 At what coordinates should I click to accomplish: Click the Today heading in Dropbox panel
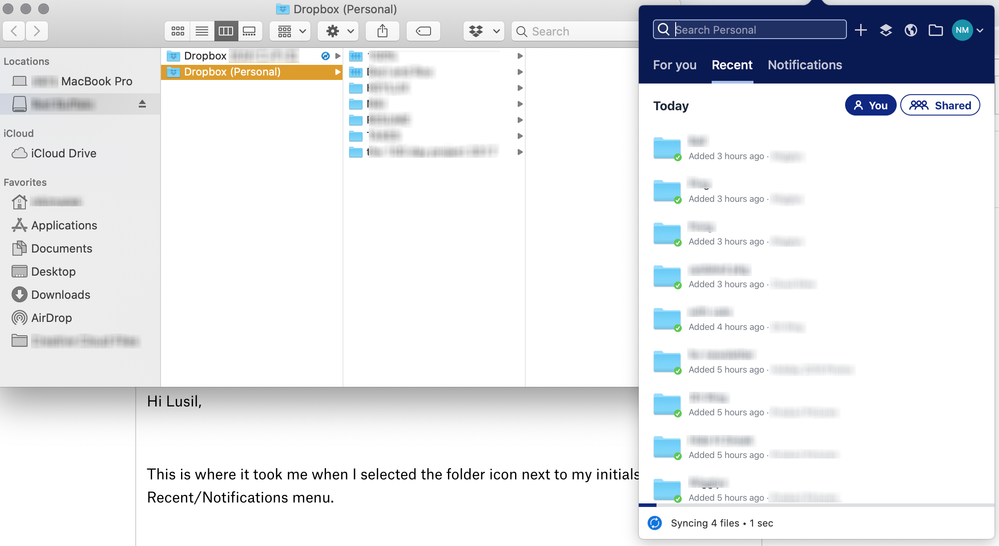(670, 106)
